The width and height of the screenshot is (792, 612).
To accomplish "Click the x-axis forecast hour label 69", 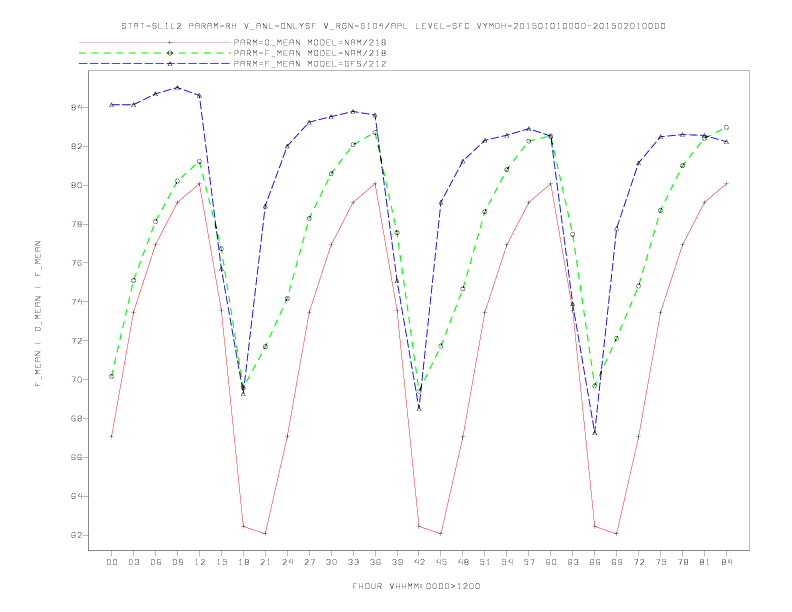I will pyautogui.click(x=617, y=562).
